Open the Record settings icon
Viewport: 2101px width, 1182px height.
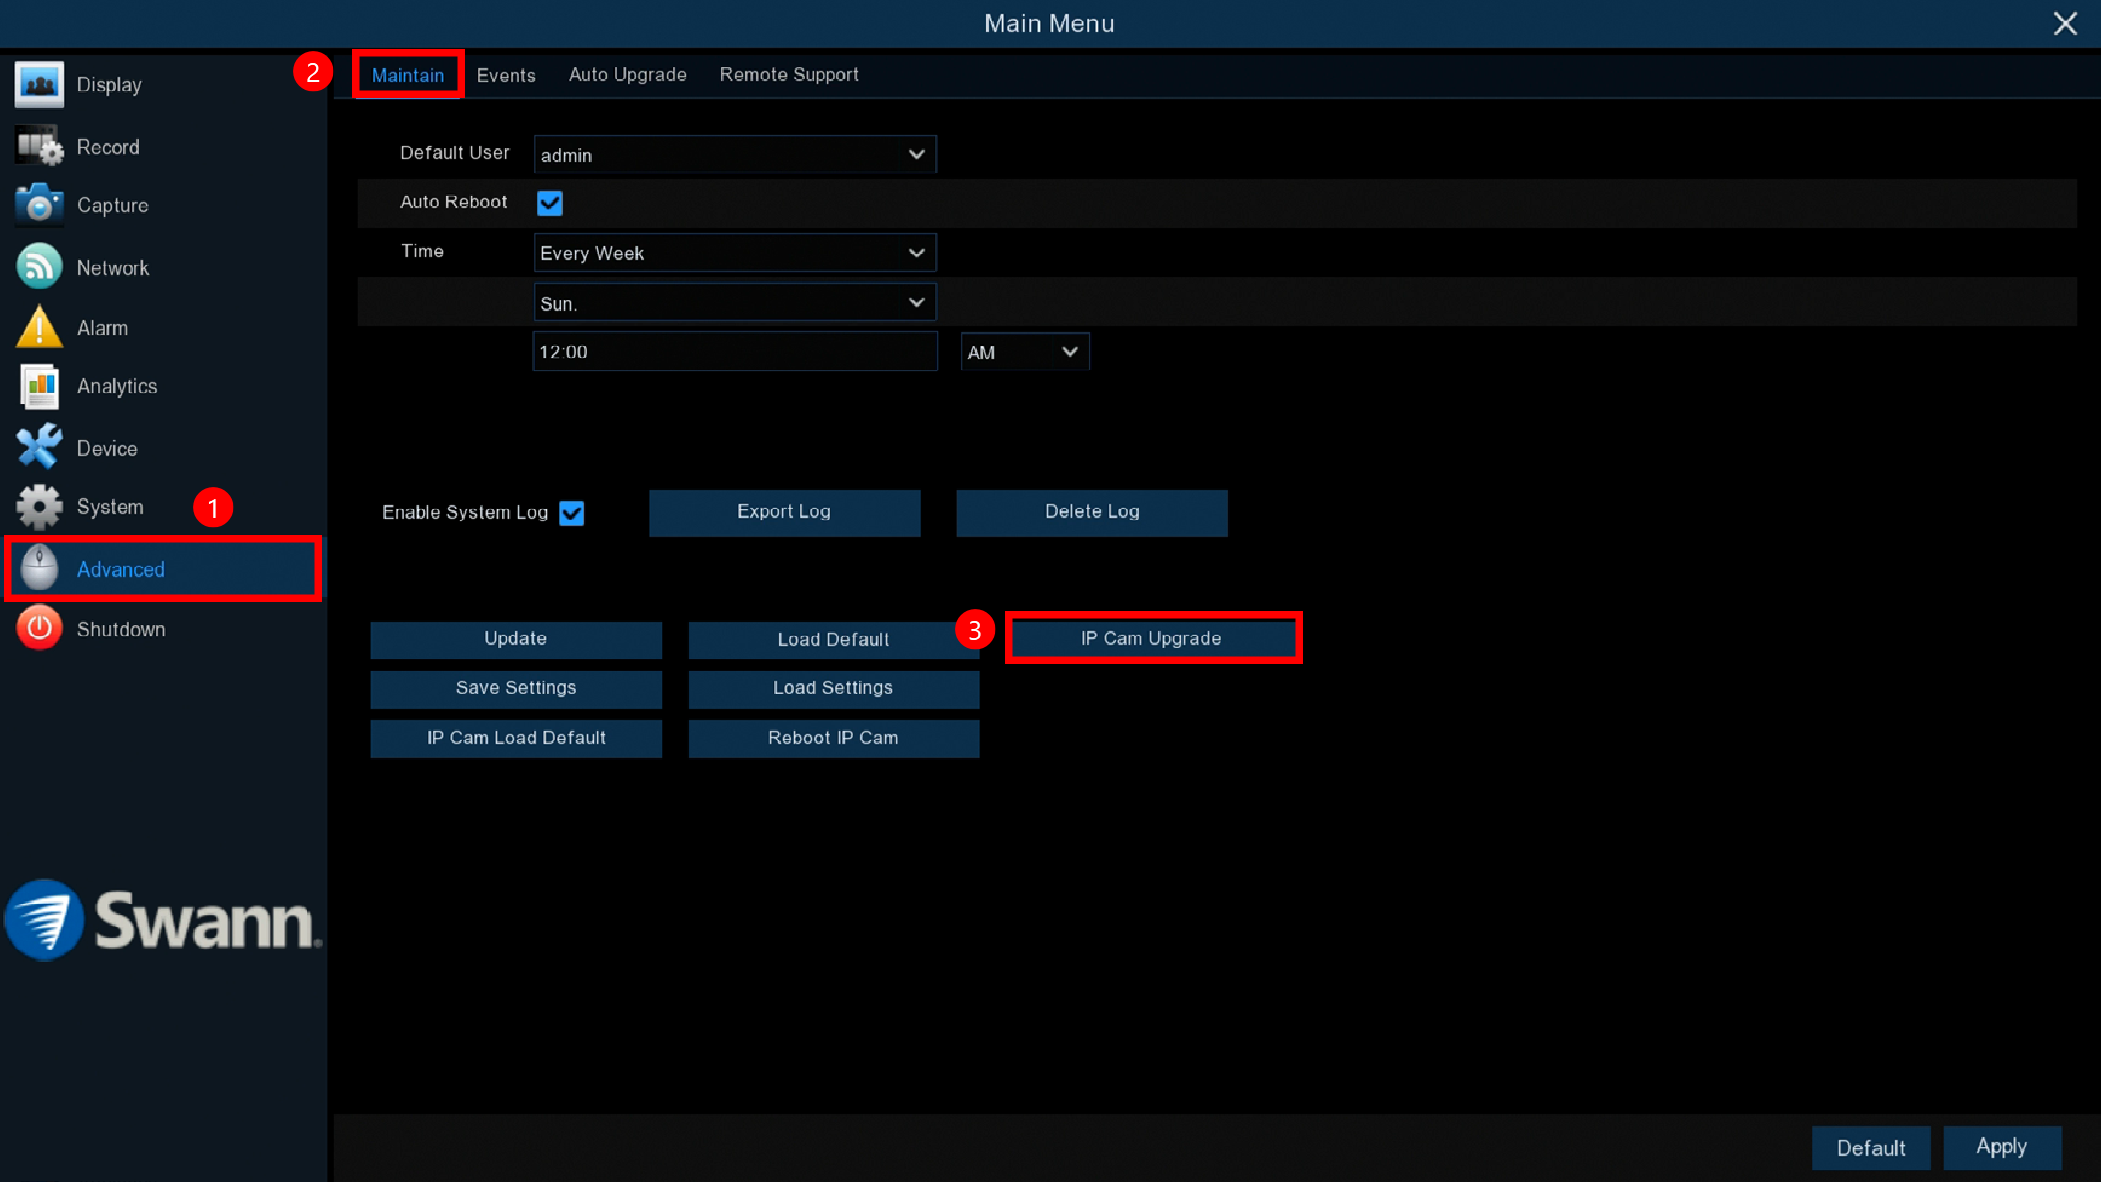pyautogui.click(x=39, y=147)
